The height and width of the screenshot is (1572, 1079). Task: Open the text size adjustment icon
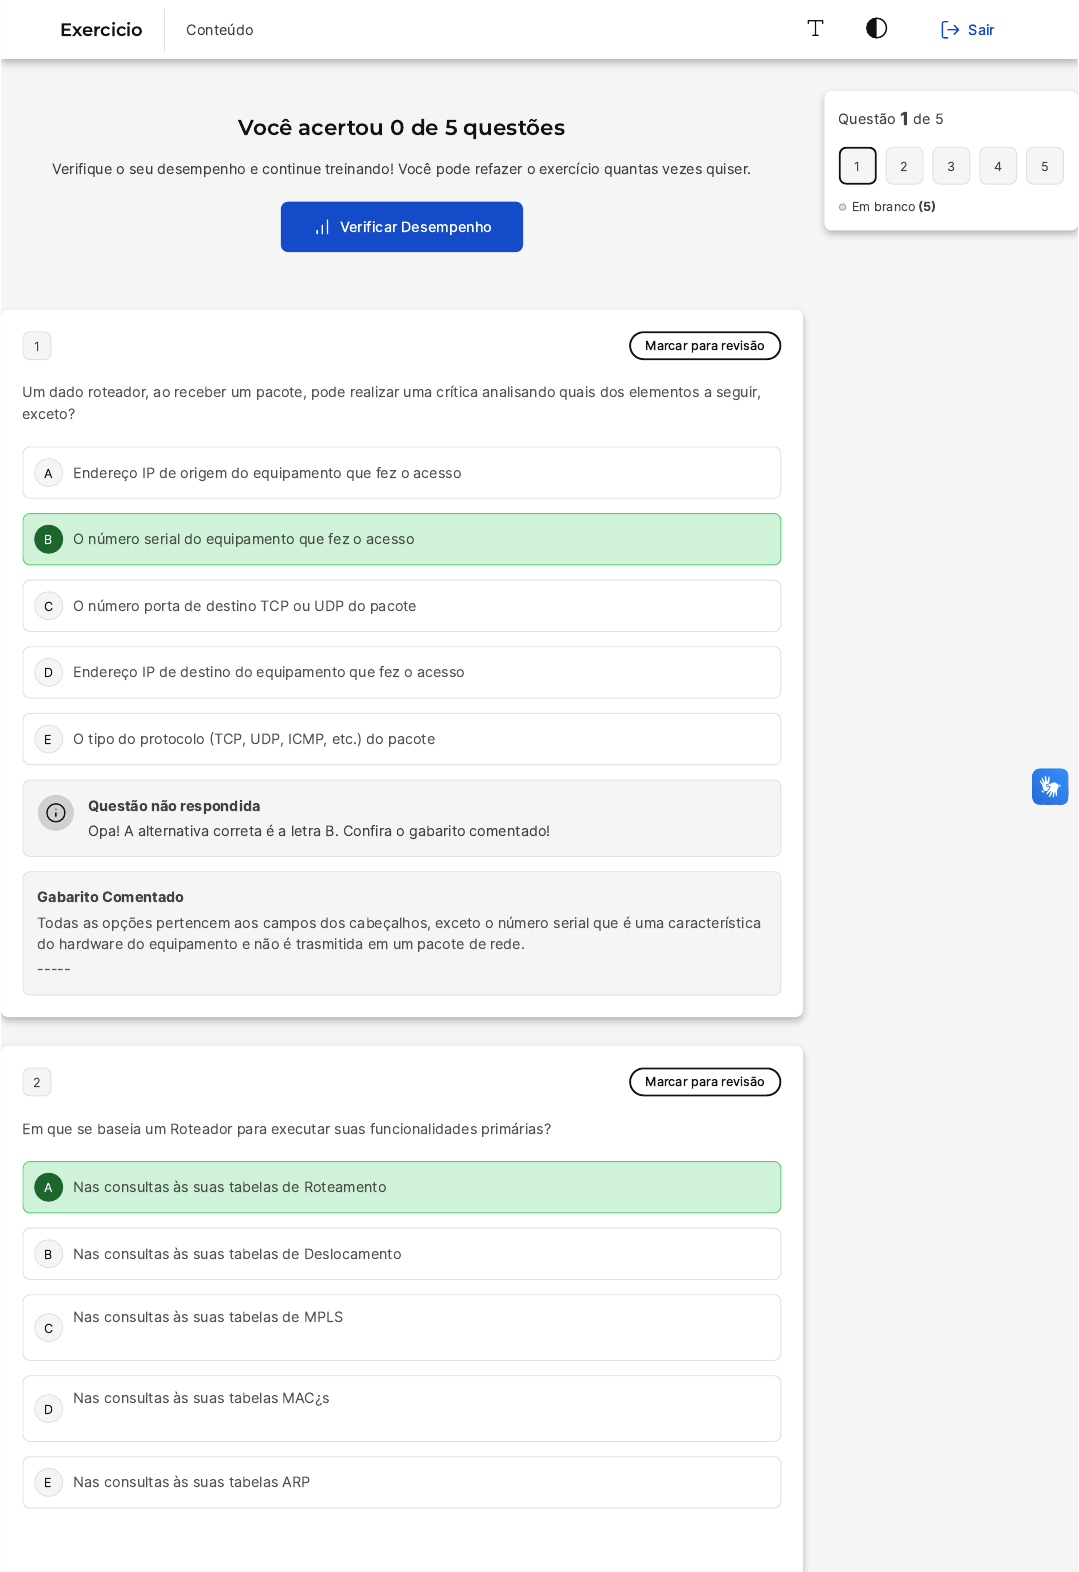(815, 28)
